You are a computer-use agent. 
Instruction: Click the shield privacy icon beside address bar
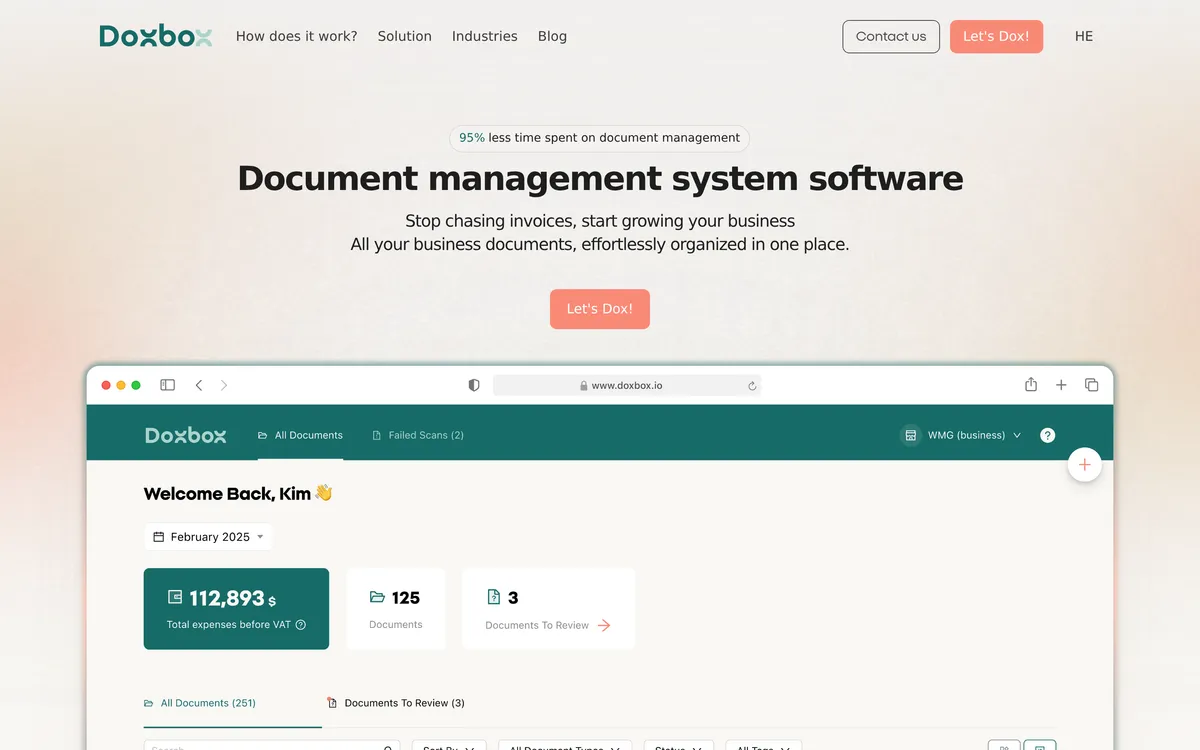point(474,385)
